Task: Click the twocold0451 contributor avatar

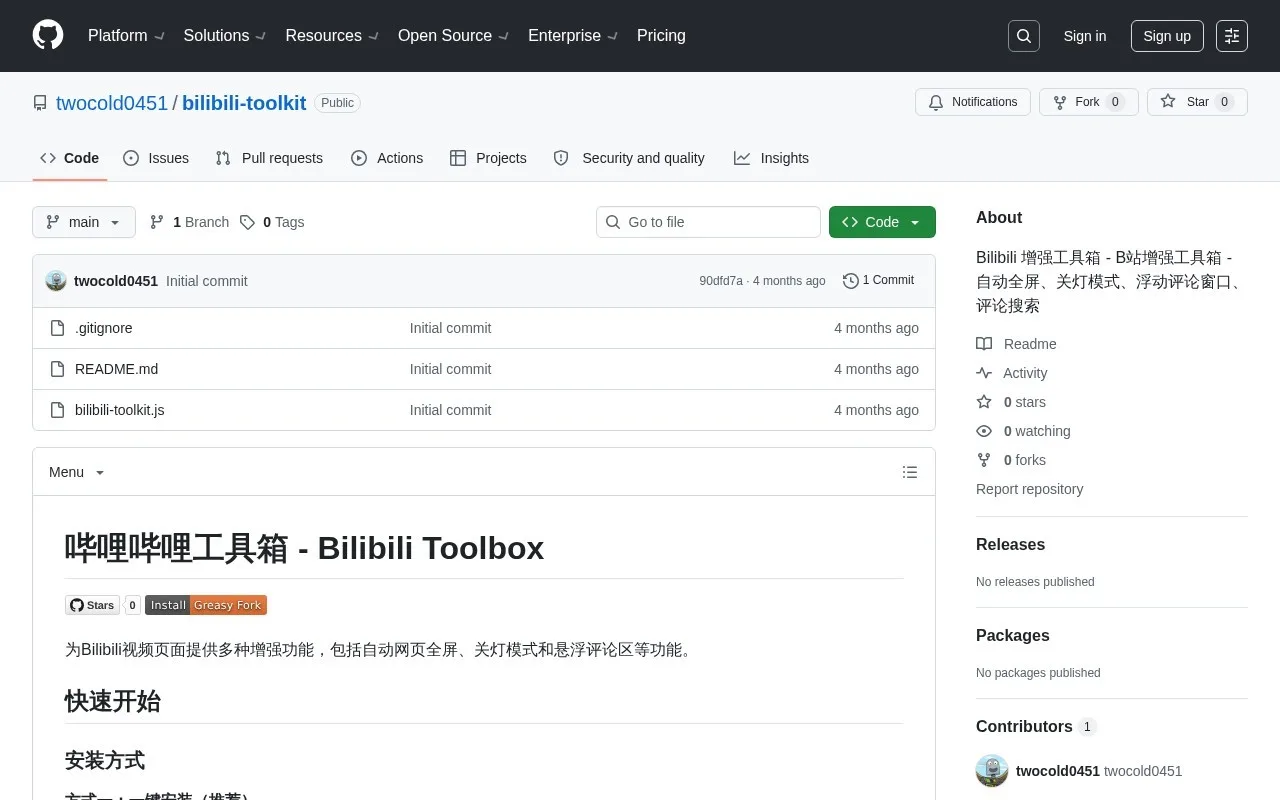Action: [x=992, y=771]
